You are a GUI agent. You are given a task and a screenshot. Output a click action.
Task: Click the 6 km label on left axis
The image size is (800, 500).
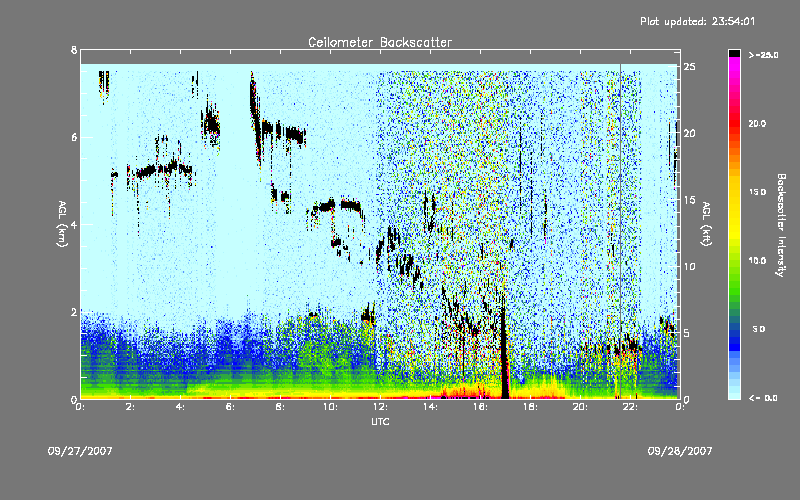pyautogui.click(x=74, y=137)
